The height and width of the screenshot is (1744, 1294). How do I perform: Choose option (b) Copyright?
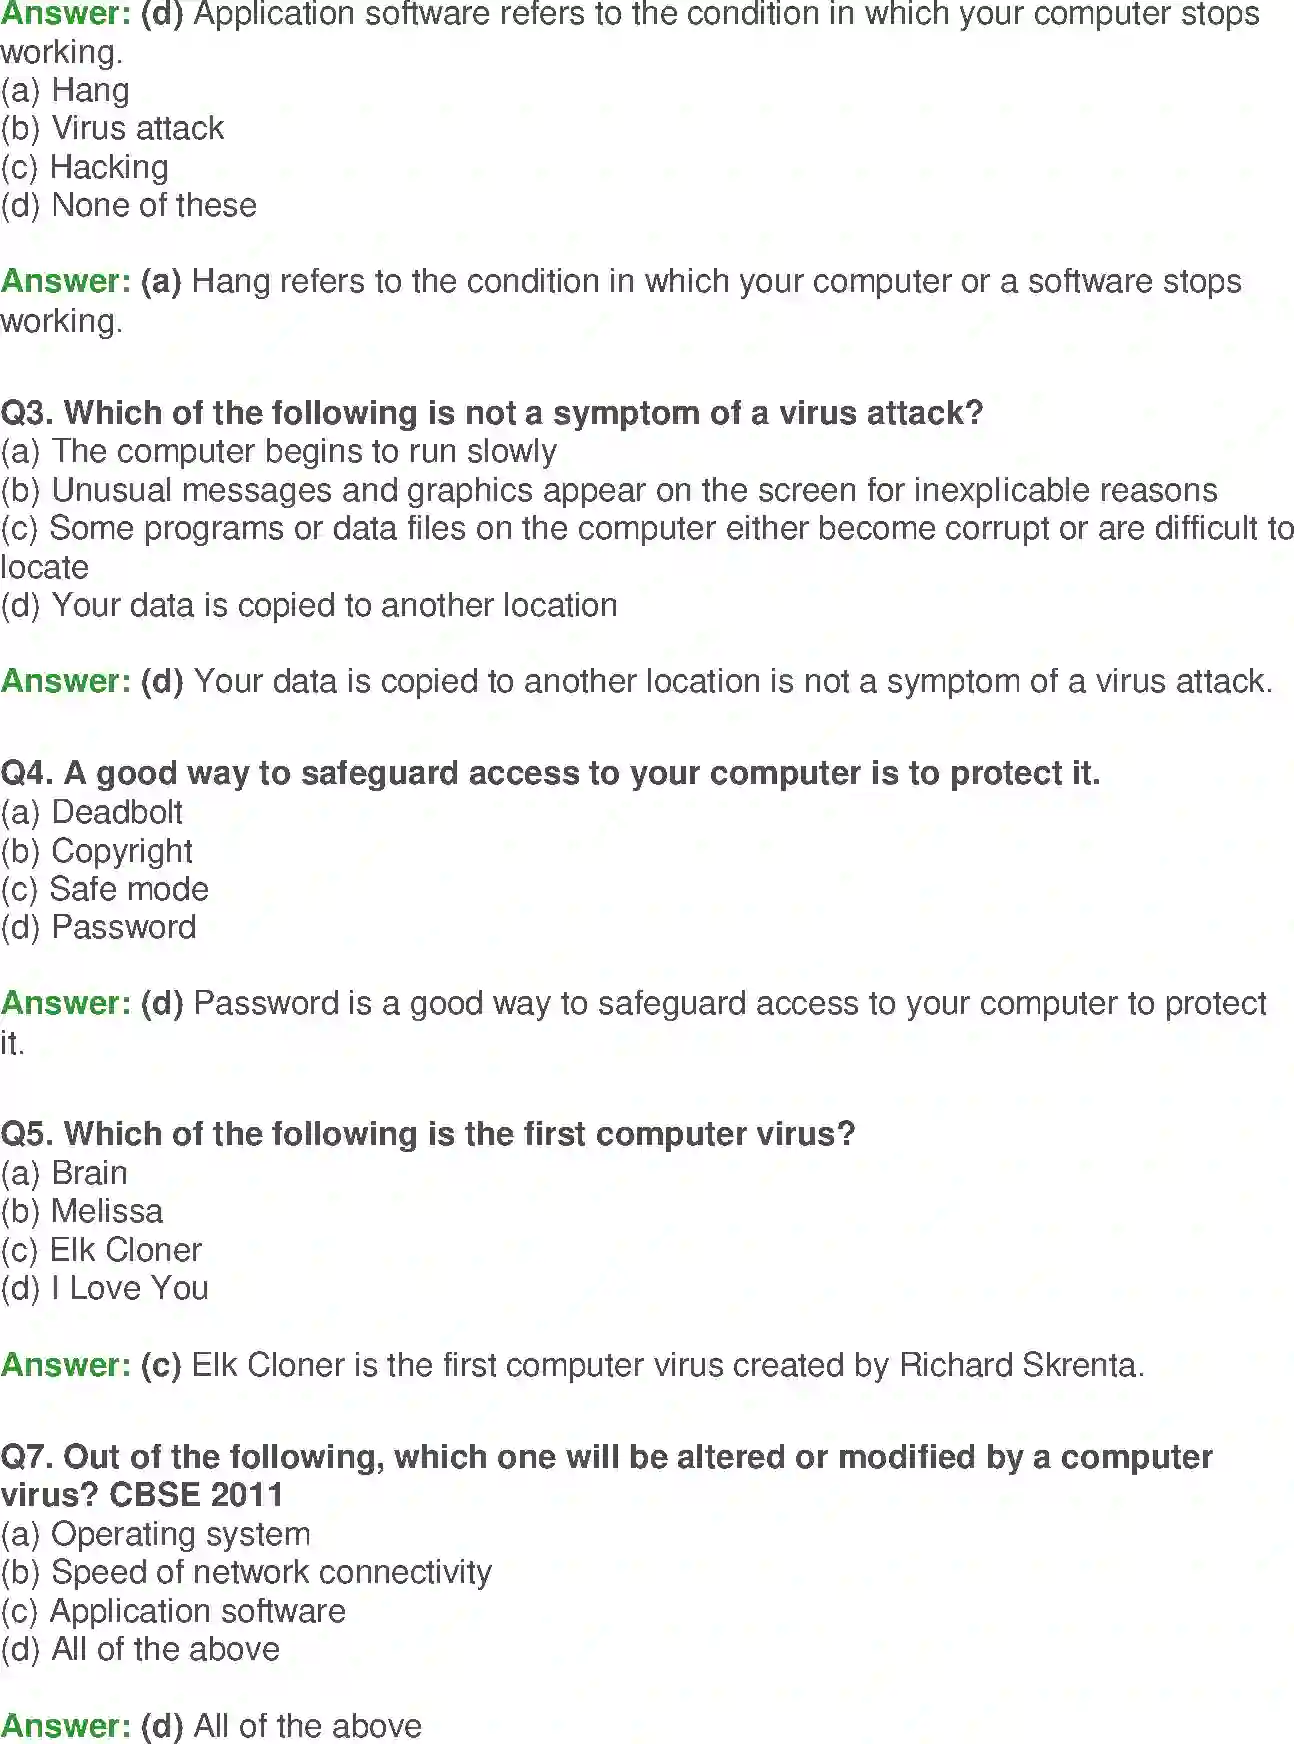pos(97,851)
